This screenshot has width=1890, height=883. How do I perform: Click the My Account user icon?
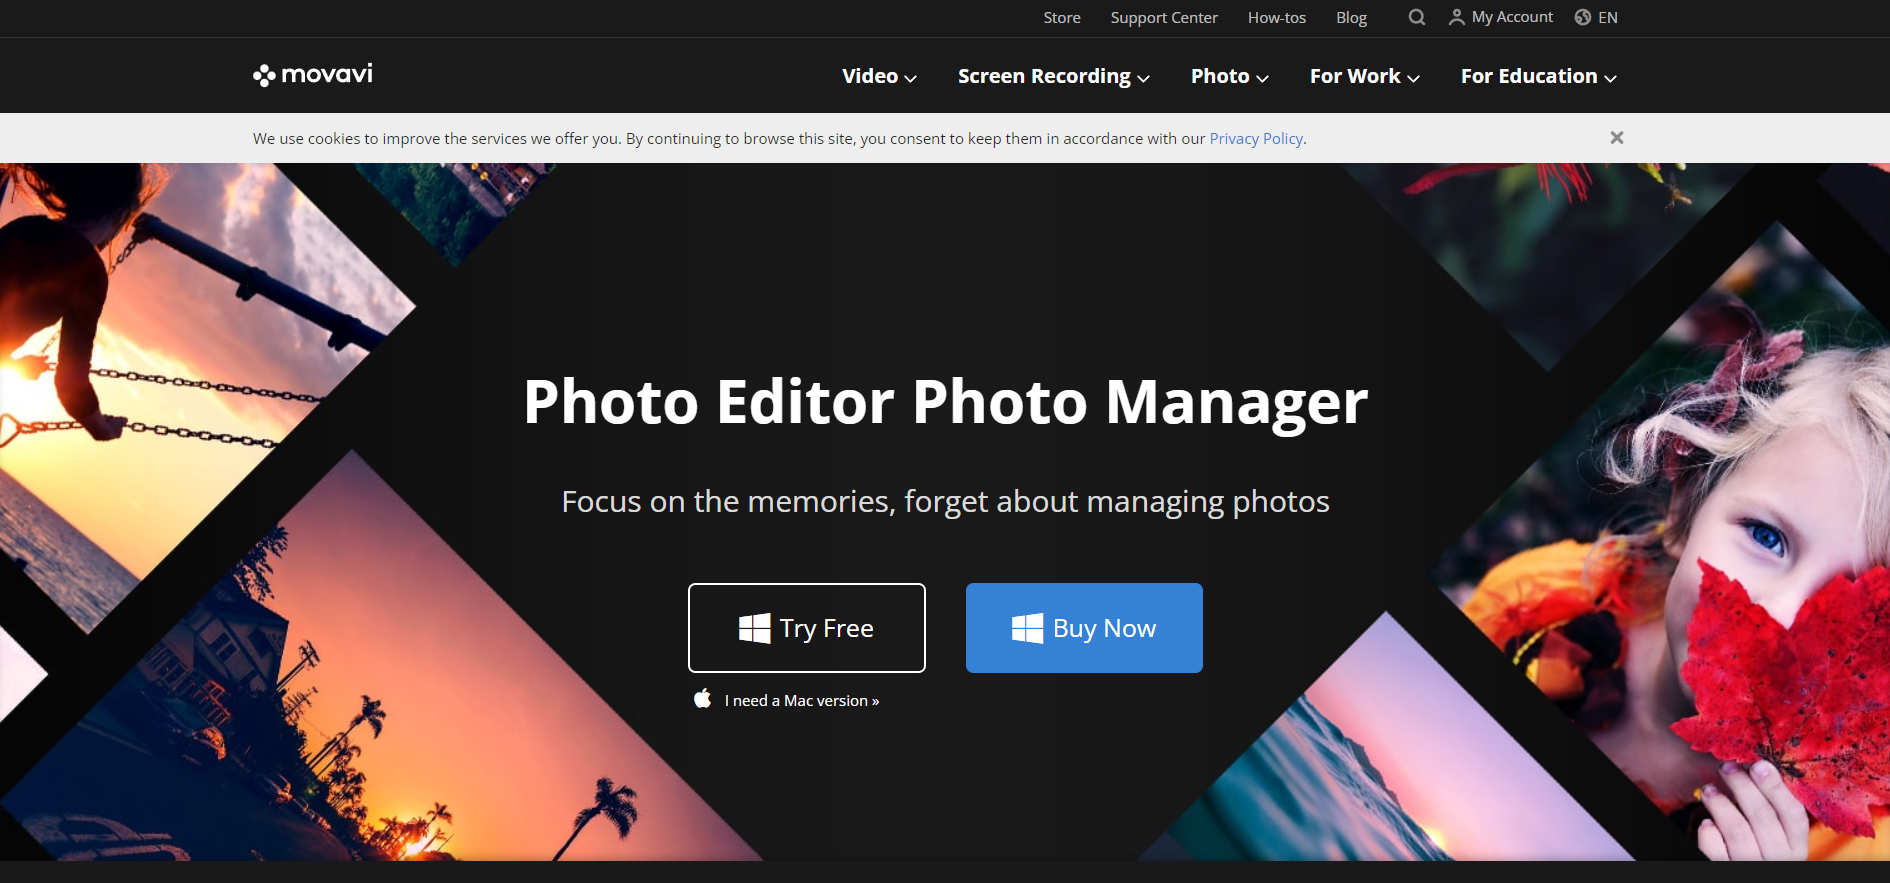coord(1456,17)
